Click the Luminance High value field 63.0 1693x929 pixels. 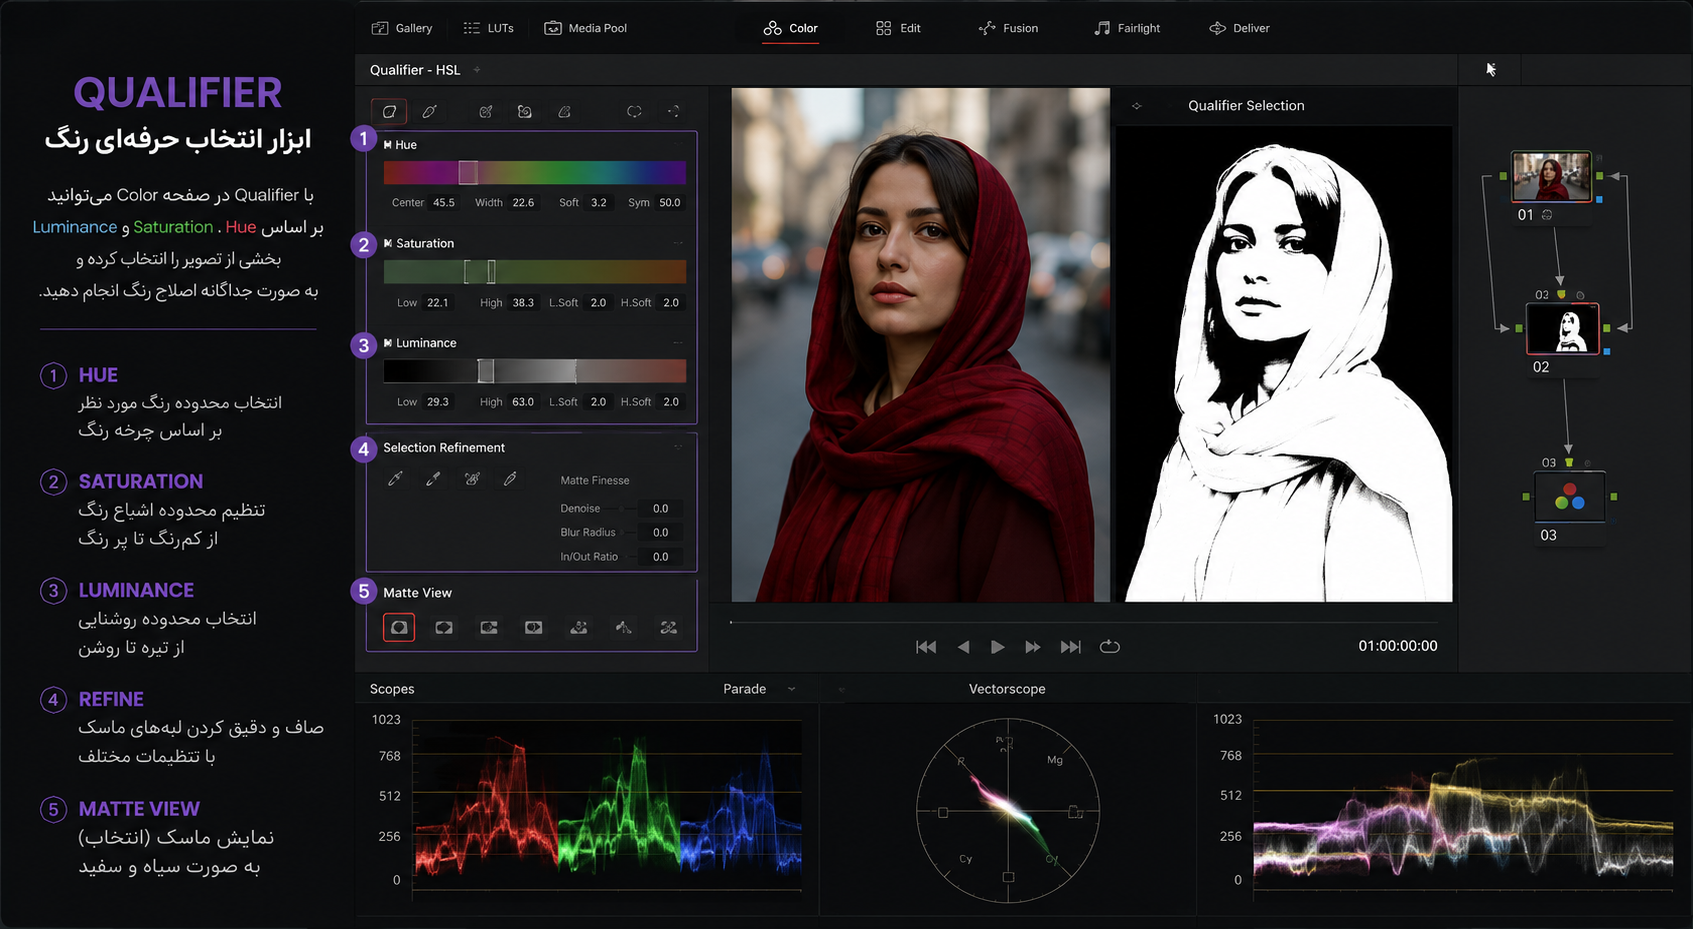tap(523, 402)
